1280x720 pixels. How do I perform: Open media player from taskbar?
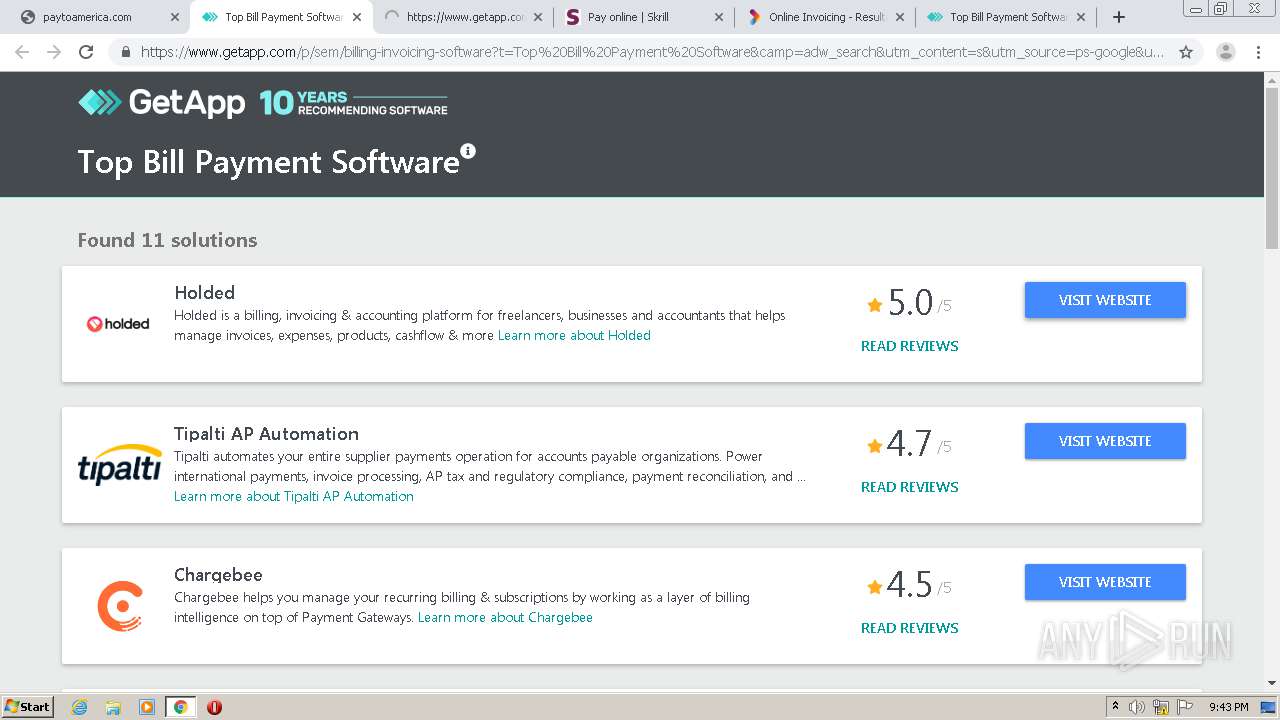coord(146,707)
